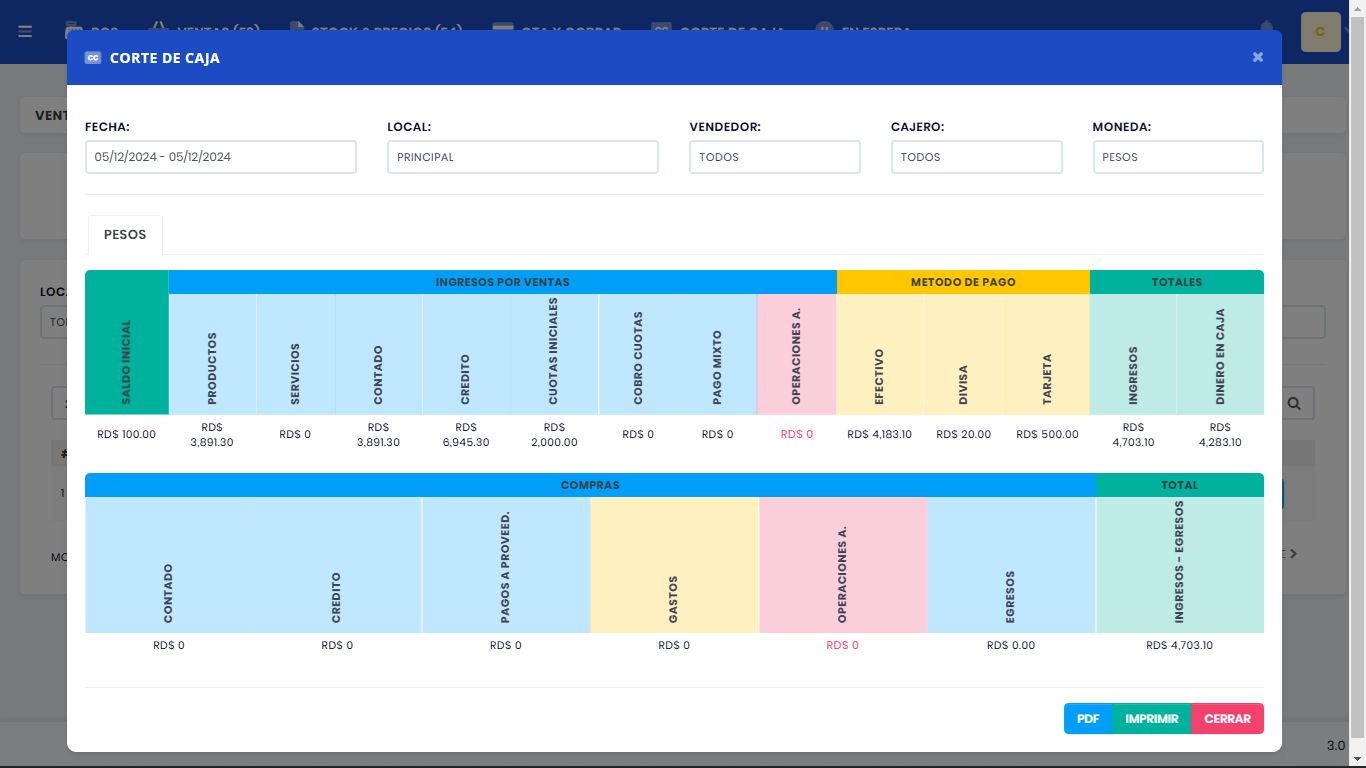Click the search magnifier icon behind dialog
Screen dimensions: 1366x768
[x=1294, y=403]
